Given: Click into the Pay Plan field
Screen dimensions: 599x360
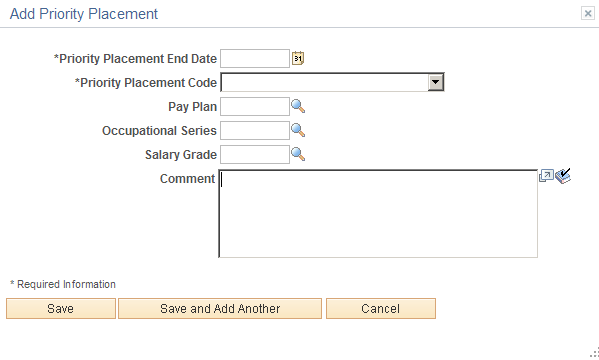Looking at the screenshot, I should (255, 106).
